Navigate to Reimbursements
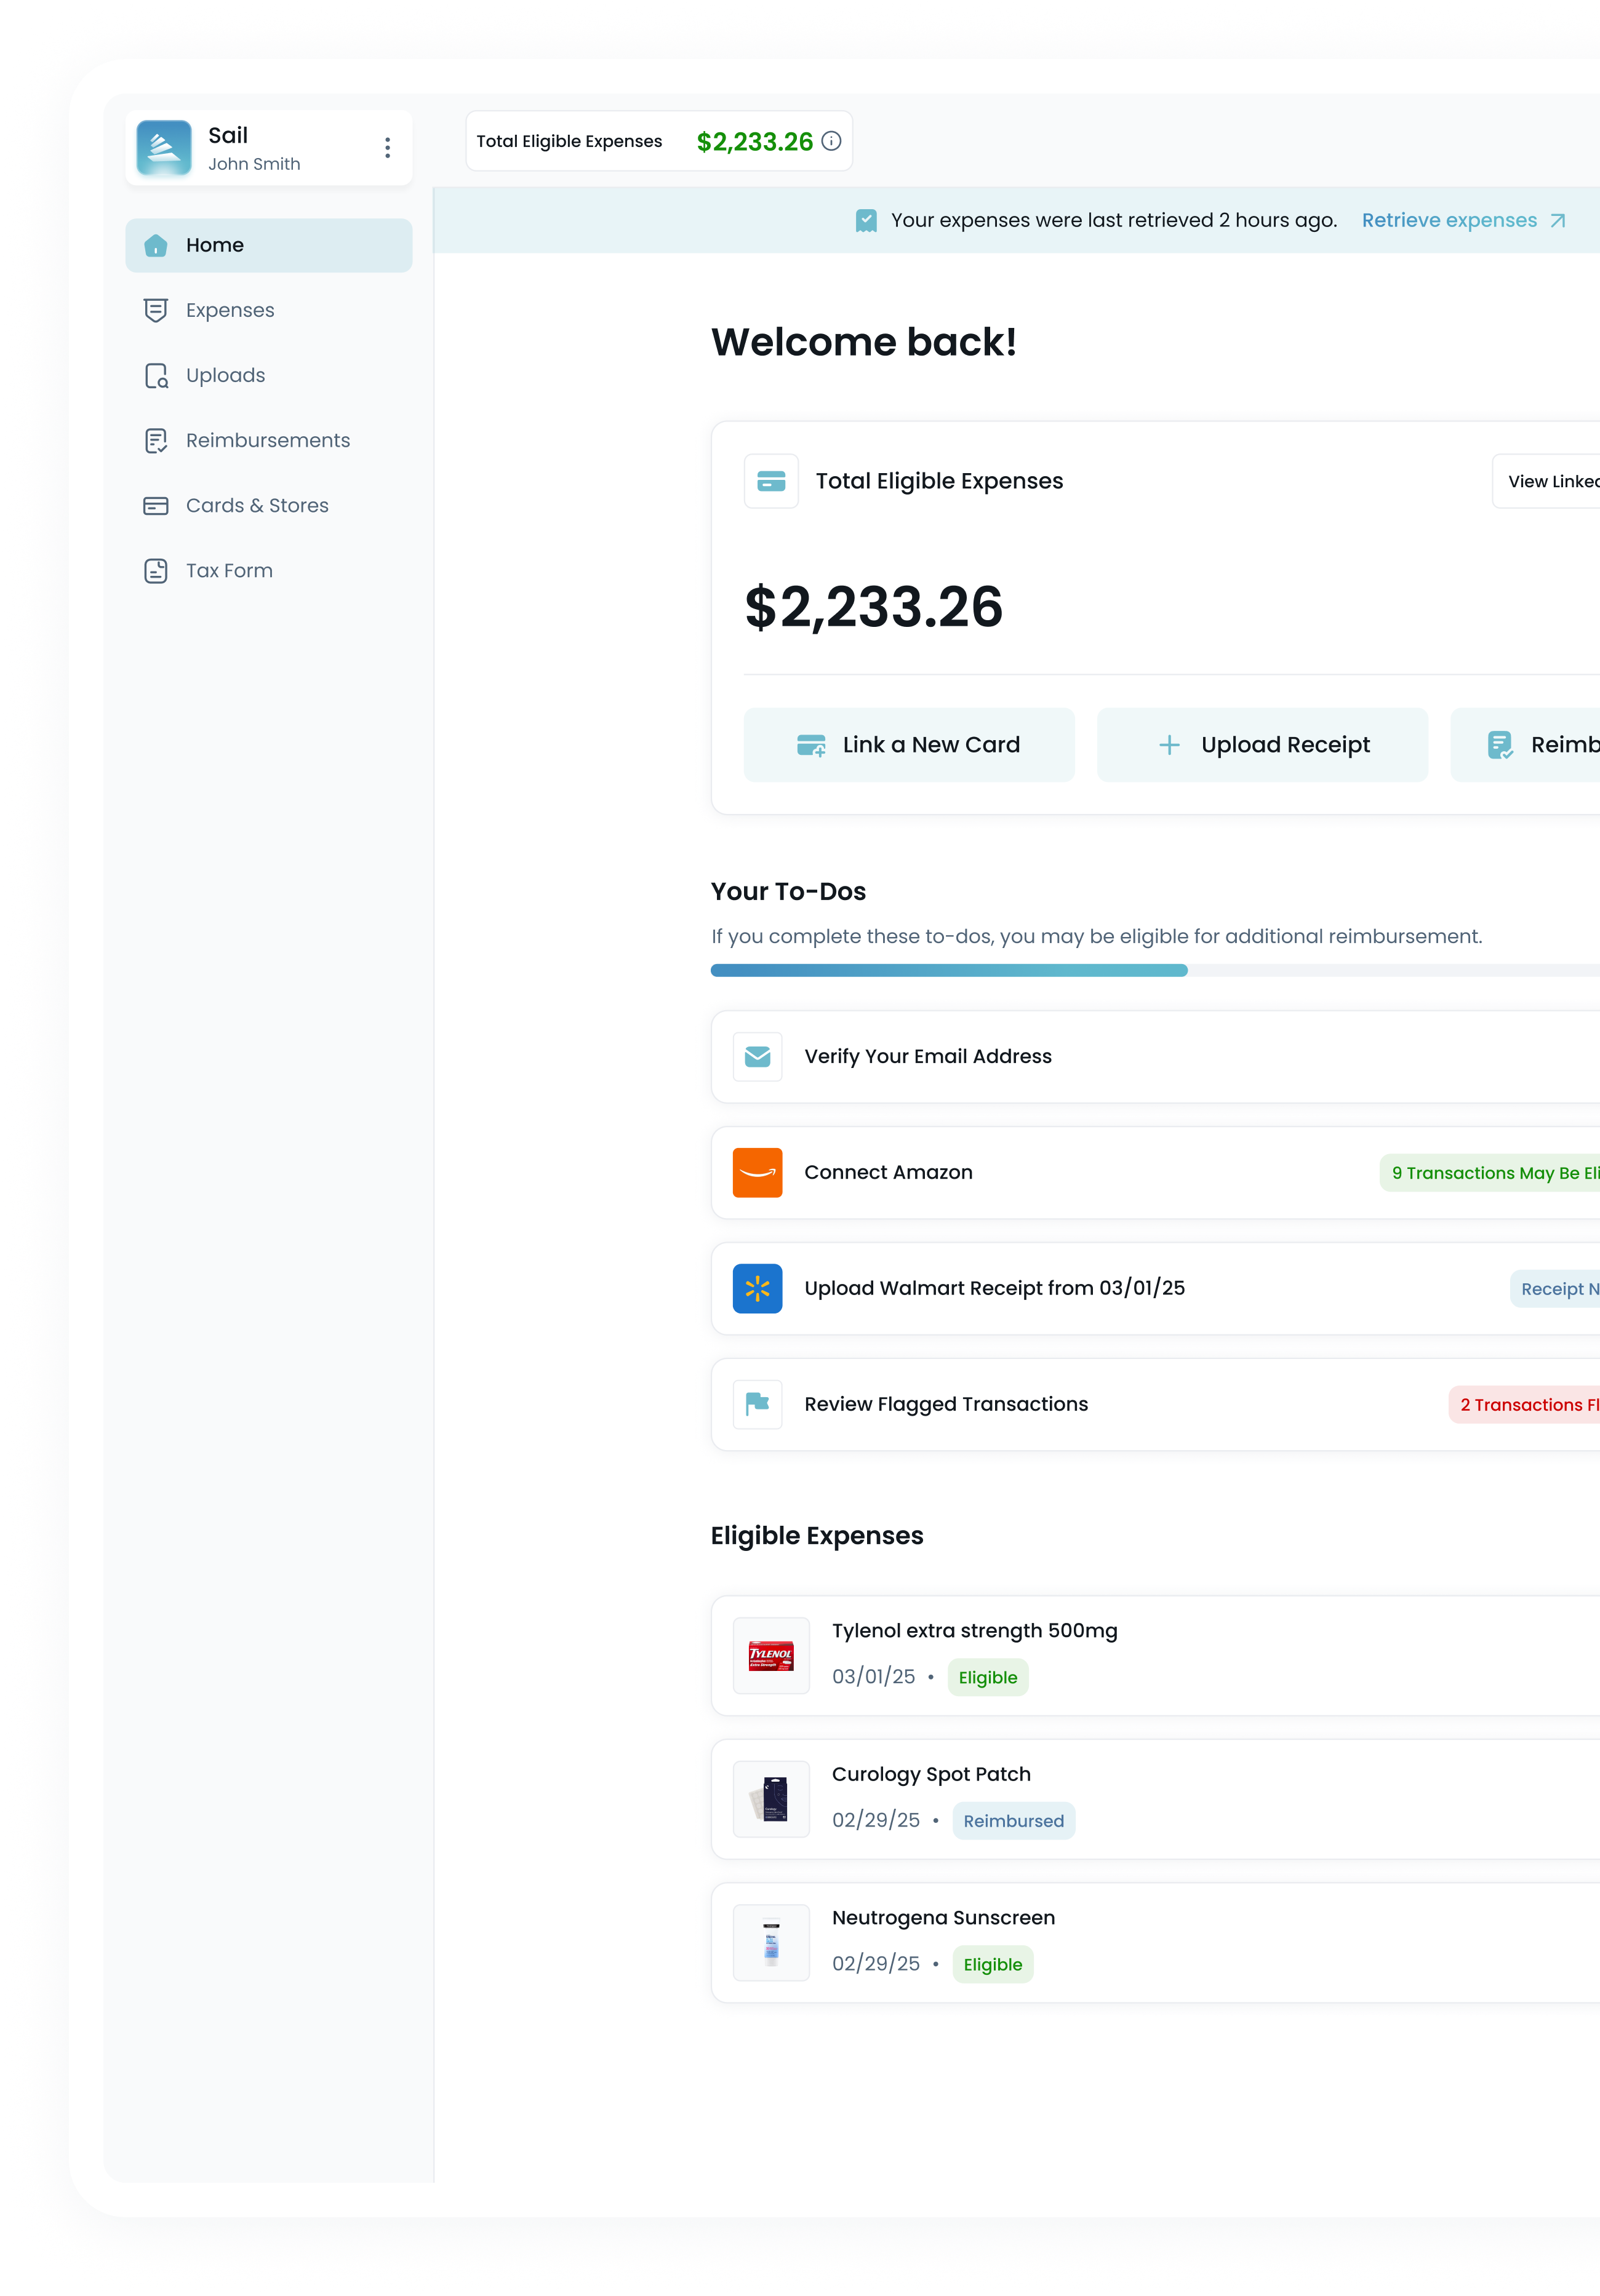The width and height of the screenshot is (1600, 2296). coord(267,440)
